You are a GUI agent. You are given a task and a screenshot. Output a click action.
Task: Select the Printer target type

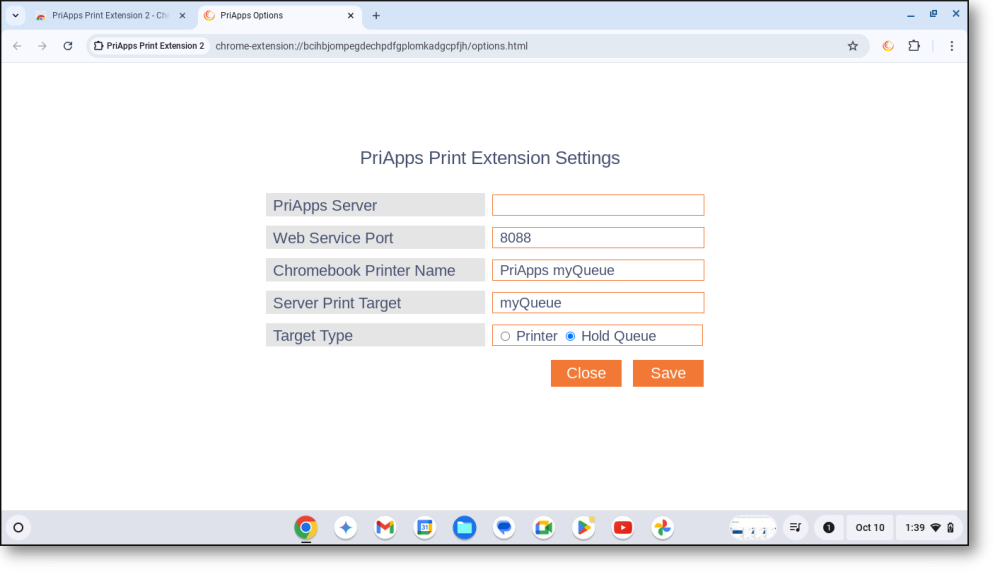pyautogui.click(x=505, y=336)
